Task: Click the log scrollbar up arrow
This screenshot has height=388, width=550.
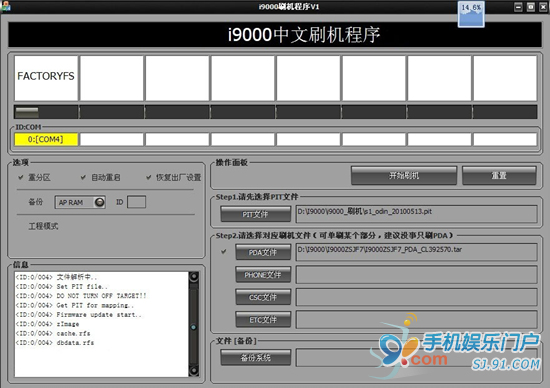Action: pyautogui.click(x=194, y=277)
